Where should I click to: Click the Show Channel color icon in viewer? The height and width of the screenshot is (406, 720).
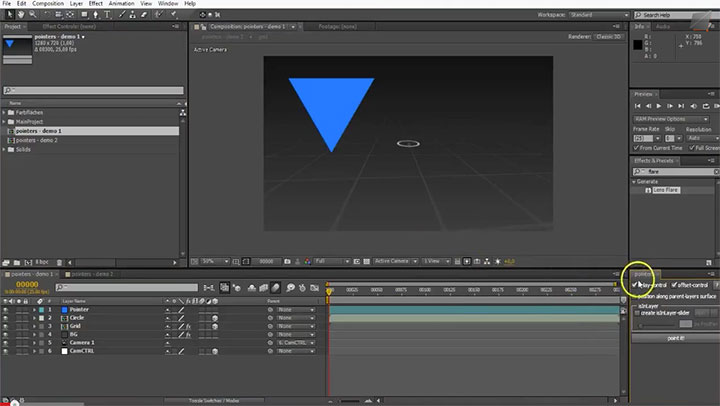[307, 261]
